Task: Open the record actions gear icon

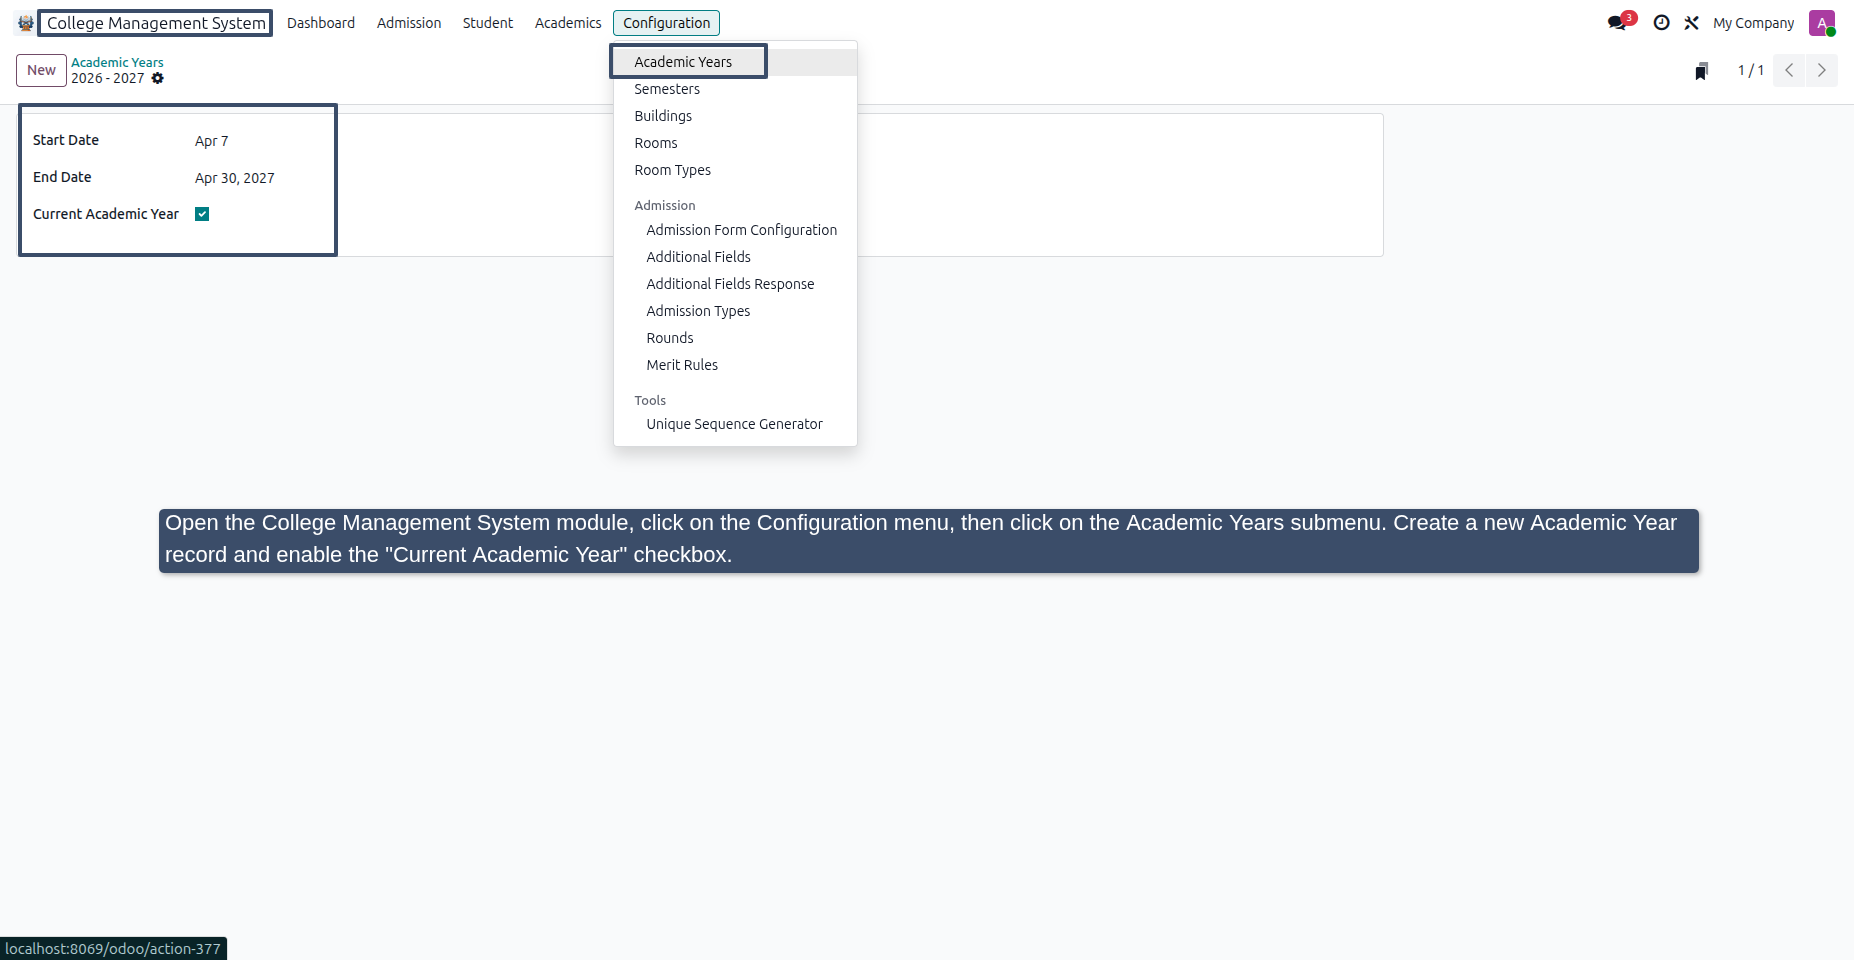Action: coord(157,78)
